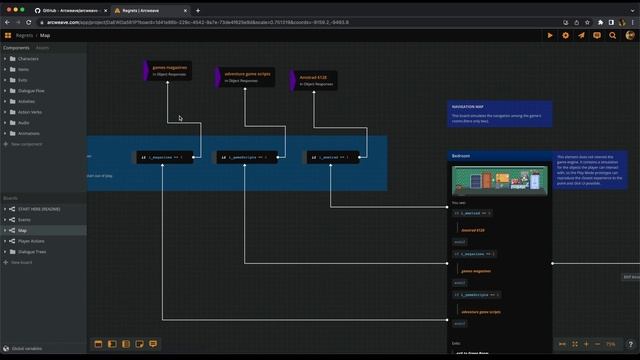Open Global variables at sidebar bottom
Screen dimensions: 640x360
pyautogui.click(x=22, y=349)
